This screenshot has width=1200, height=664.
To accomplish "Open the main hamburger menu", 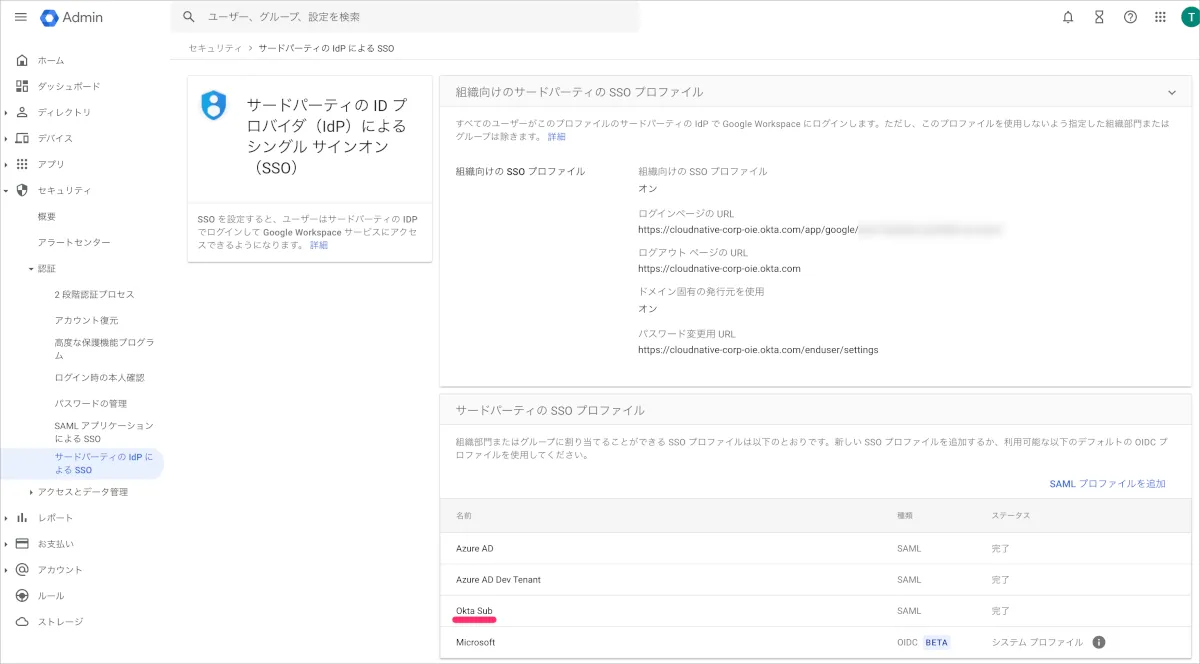I will (x=21, y=17).
